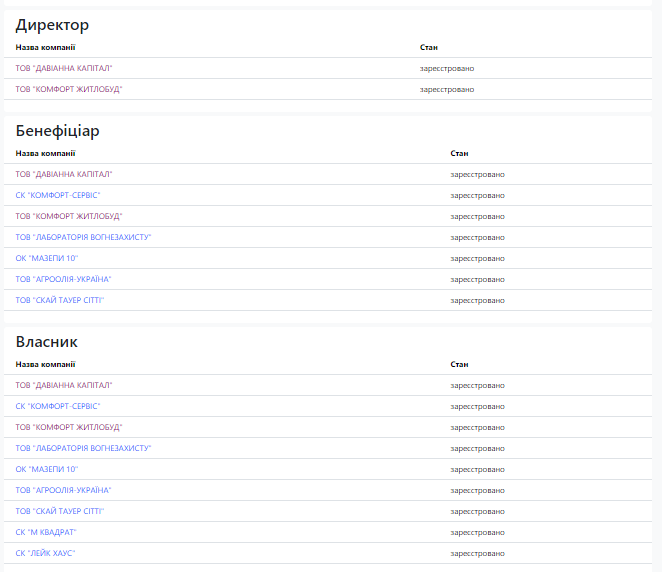This screenshot has width=662, height=572.
Task: Open ТОВ "КОМФОРТ ЖИТЛОБУД" in Власник list
Action: coord(69,427)
